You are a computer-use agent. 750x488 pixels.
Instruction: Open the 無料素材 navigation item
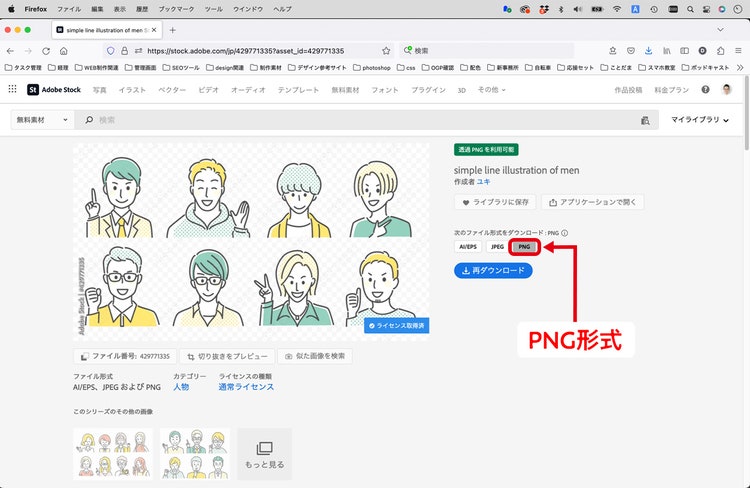tap(345, 90)
